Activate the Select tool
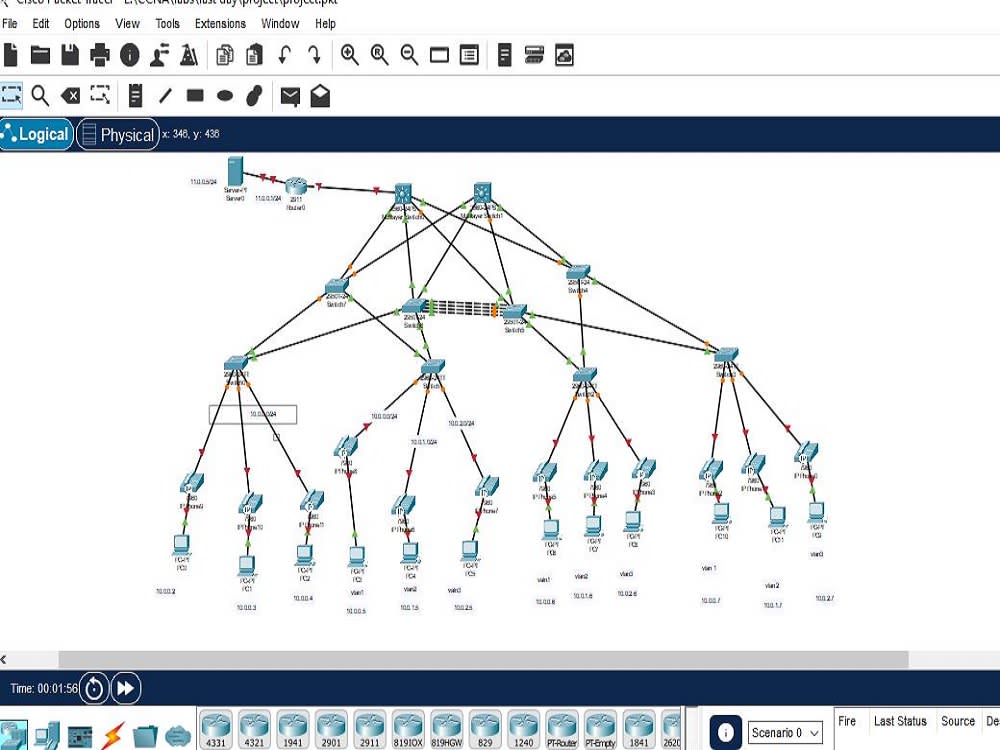Screen dimensions: 1000x750 click(11, 96)
